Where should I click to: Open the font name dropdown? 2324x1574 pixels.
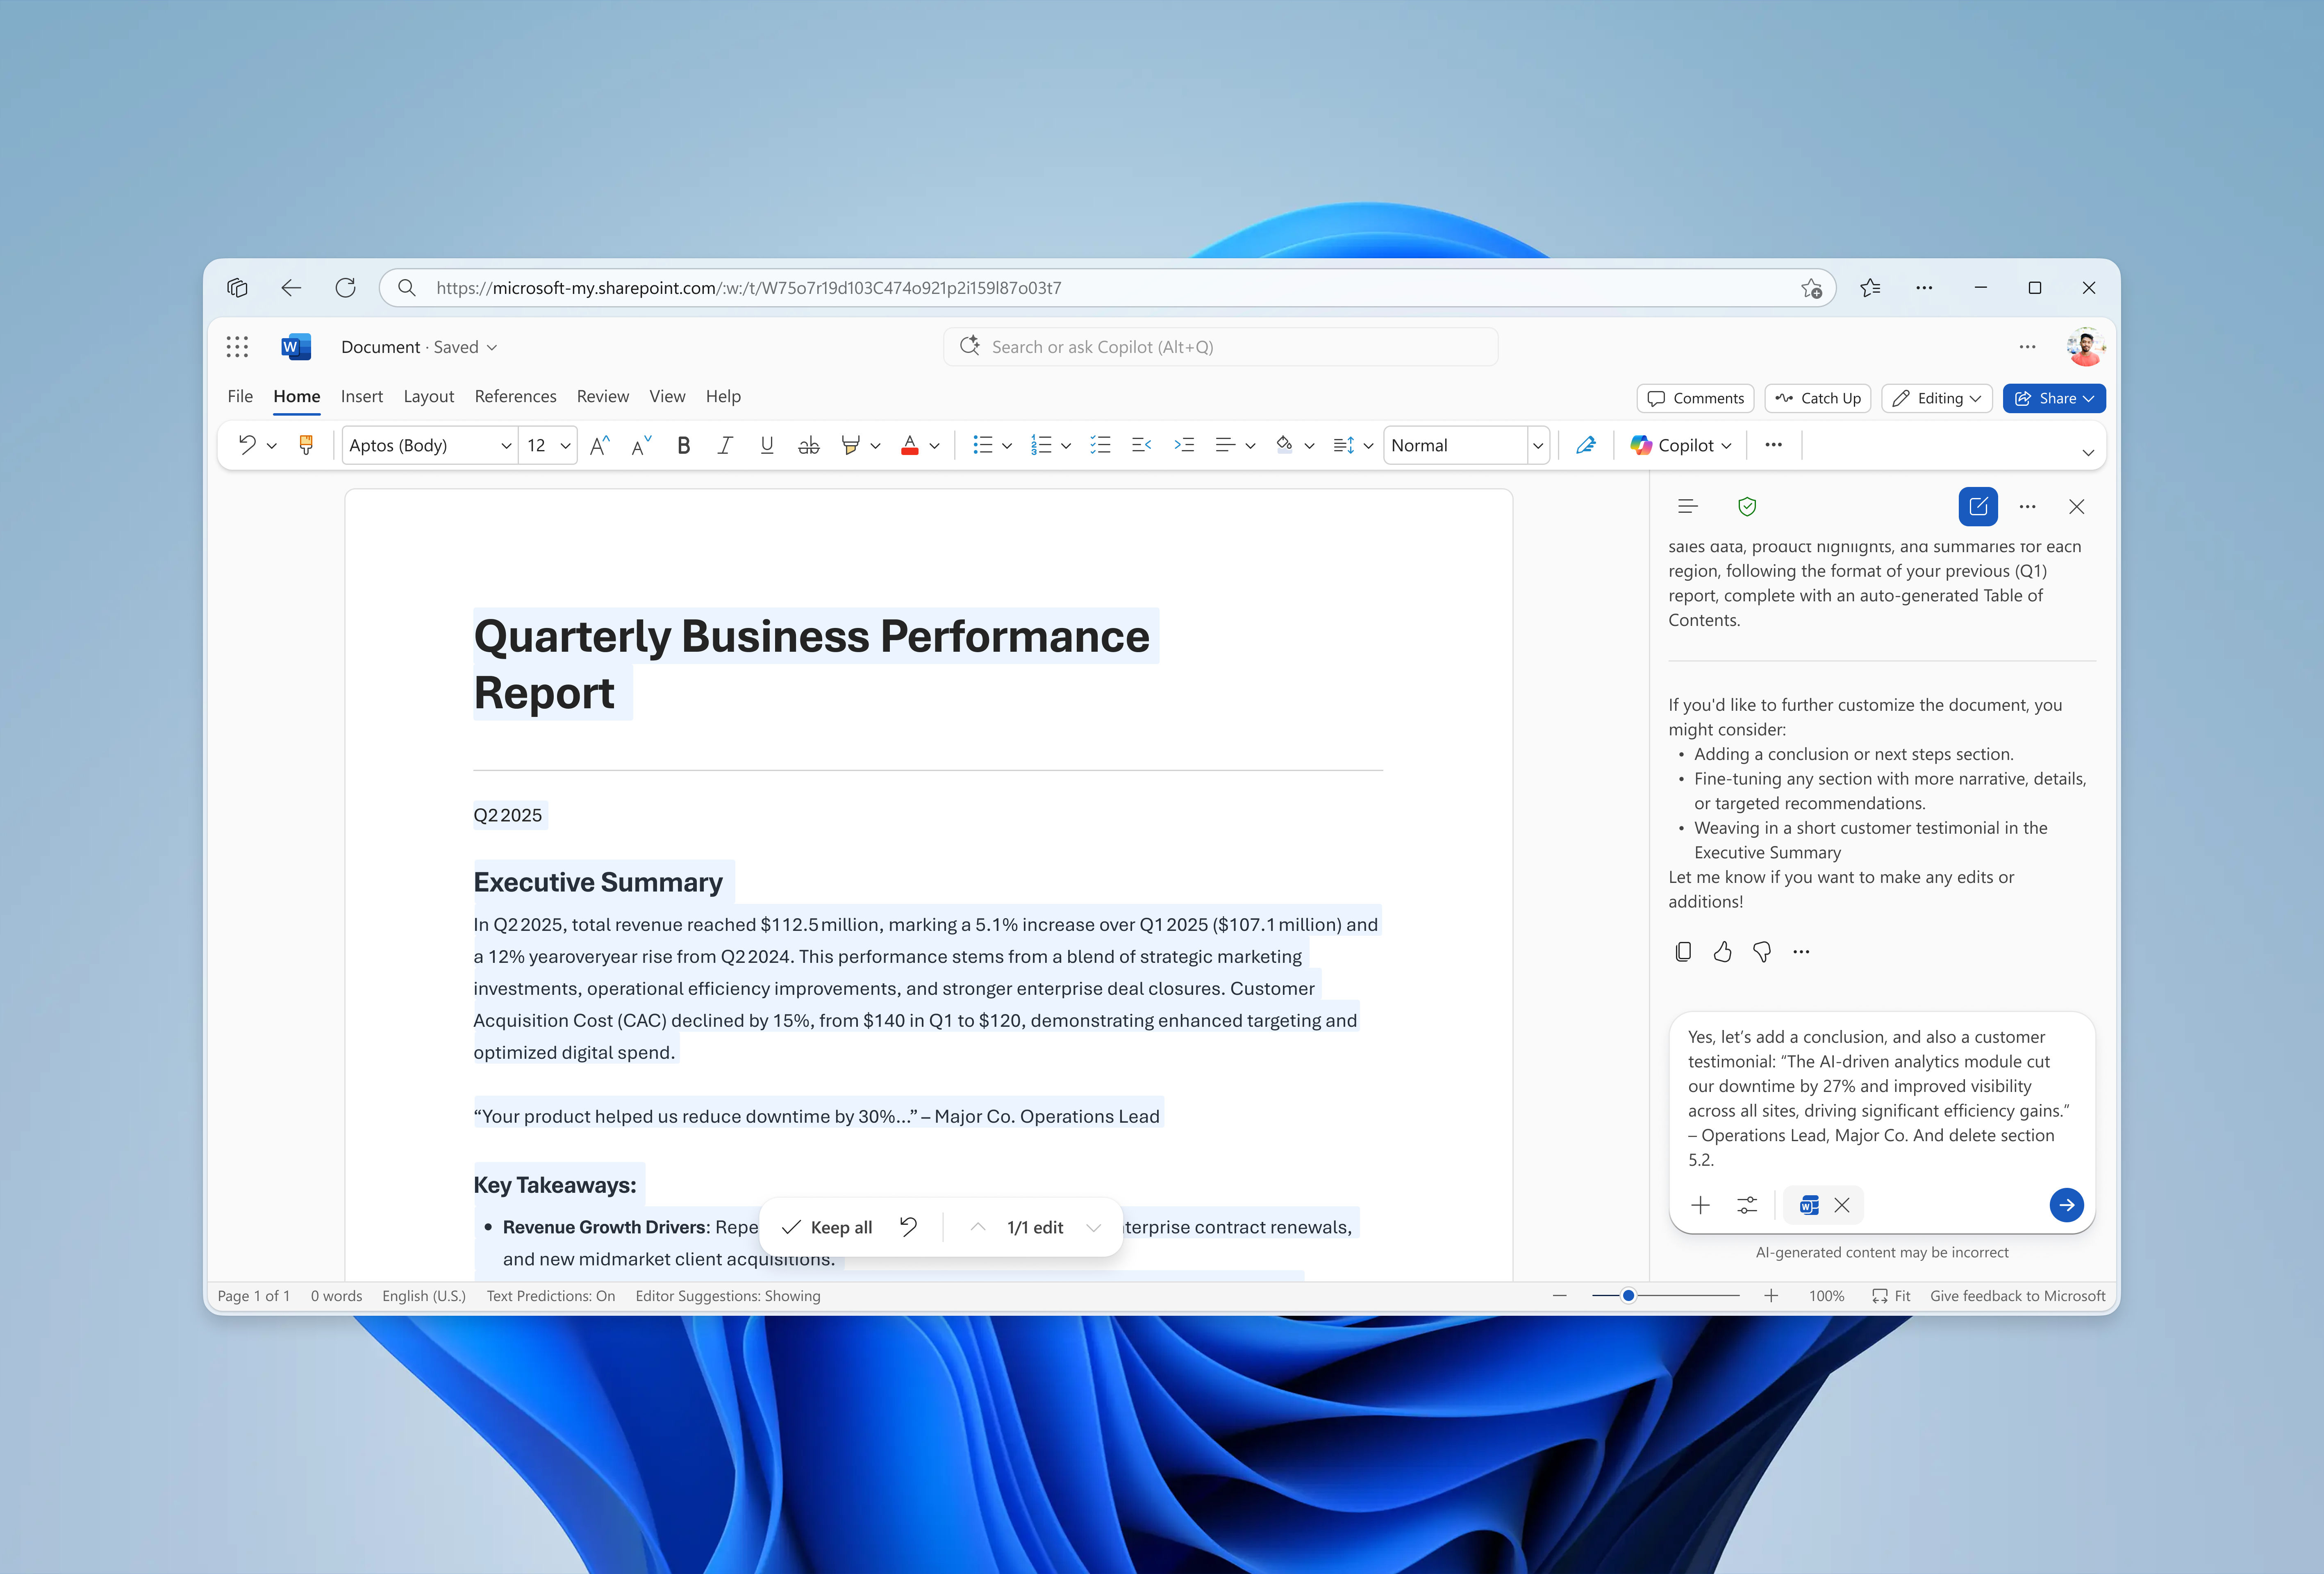tap(506, 445)
